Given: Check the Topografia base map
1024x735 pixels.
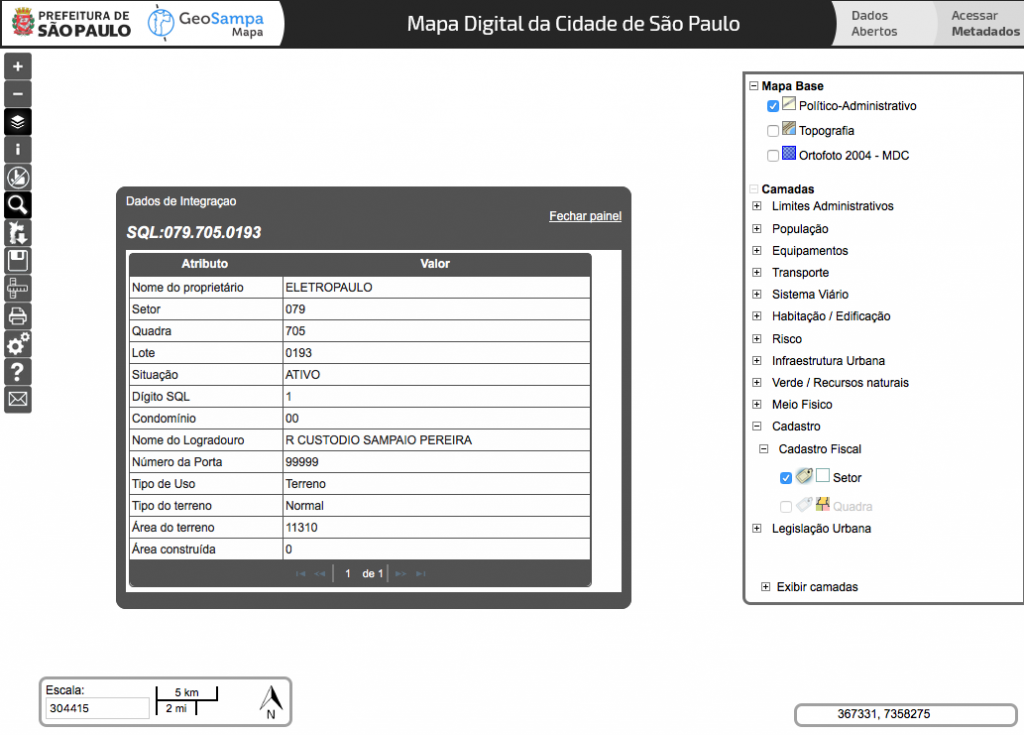Looking at the screenshot, I should pyautogui.click(x=772, y=130).
